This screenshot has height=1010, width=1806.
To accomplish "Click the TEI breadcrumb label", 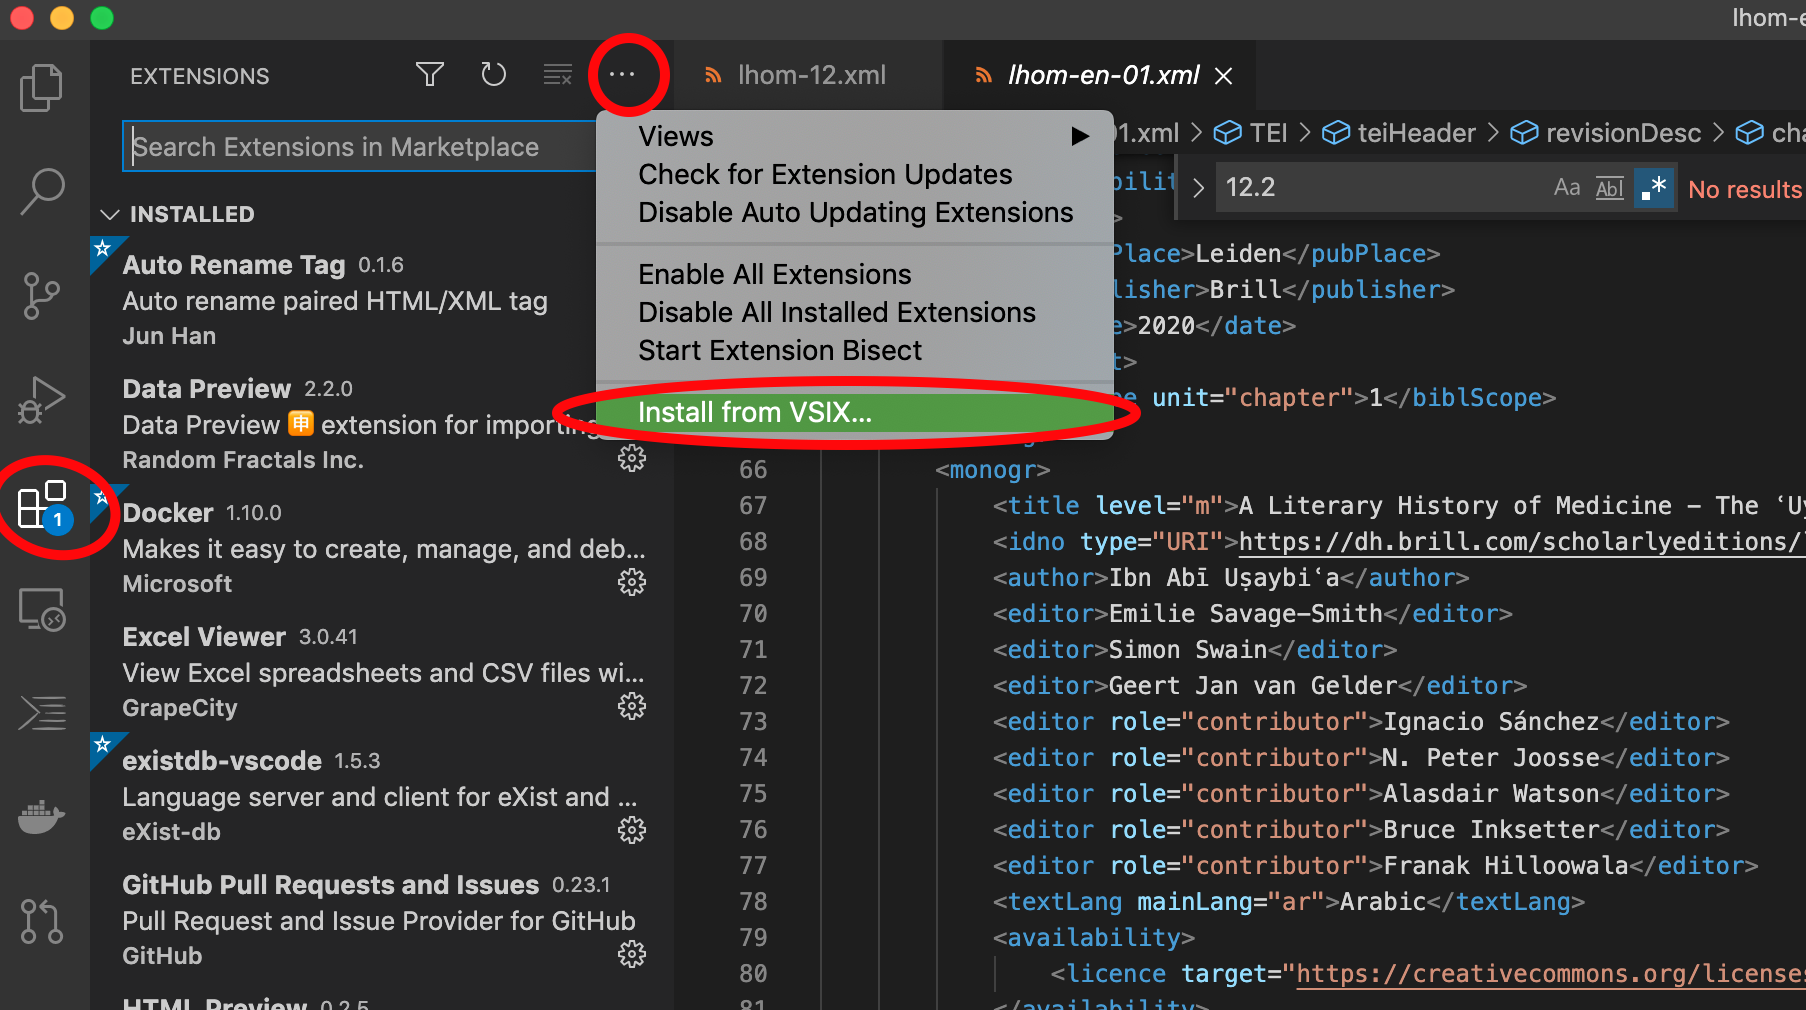I will point(1269,133).
